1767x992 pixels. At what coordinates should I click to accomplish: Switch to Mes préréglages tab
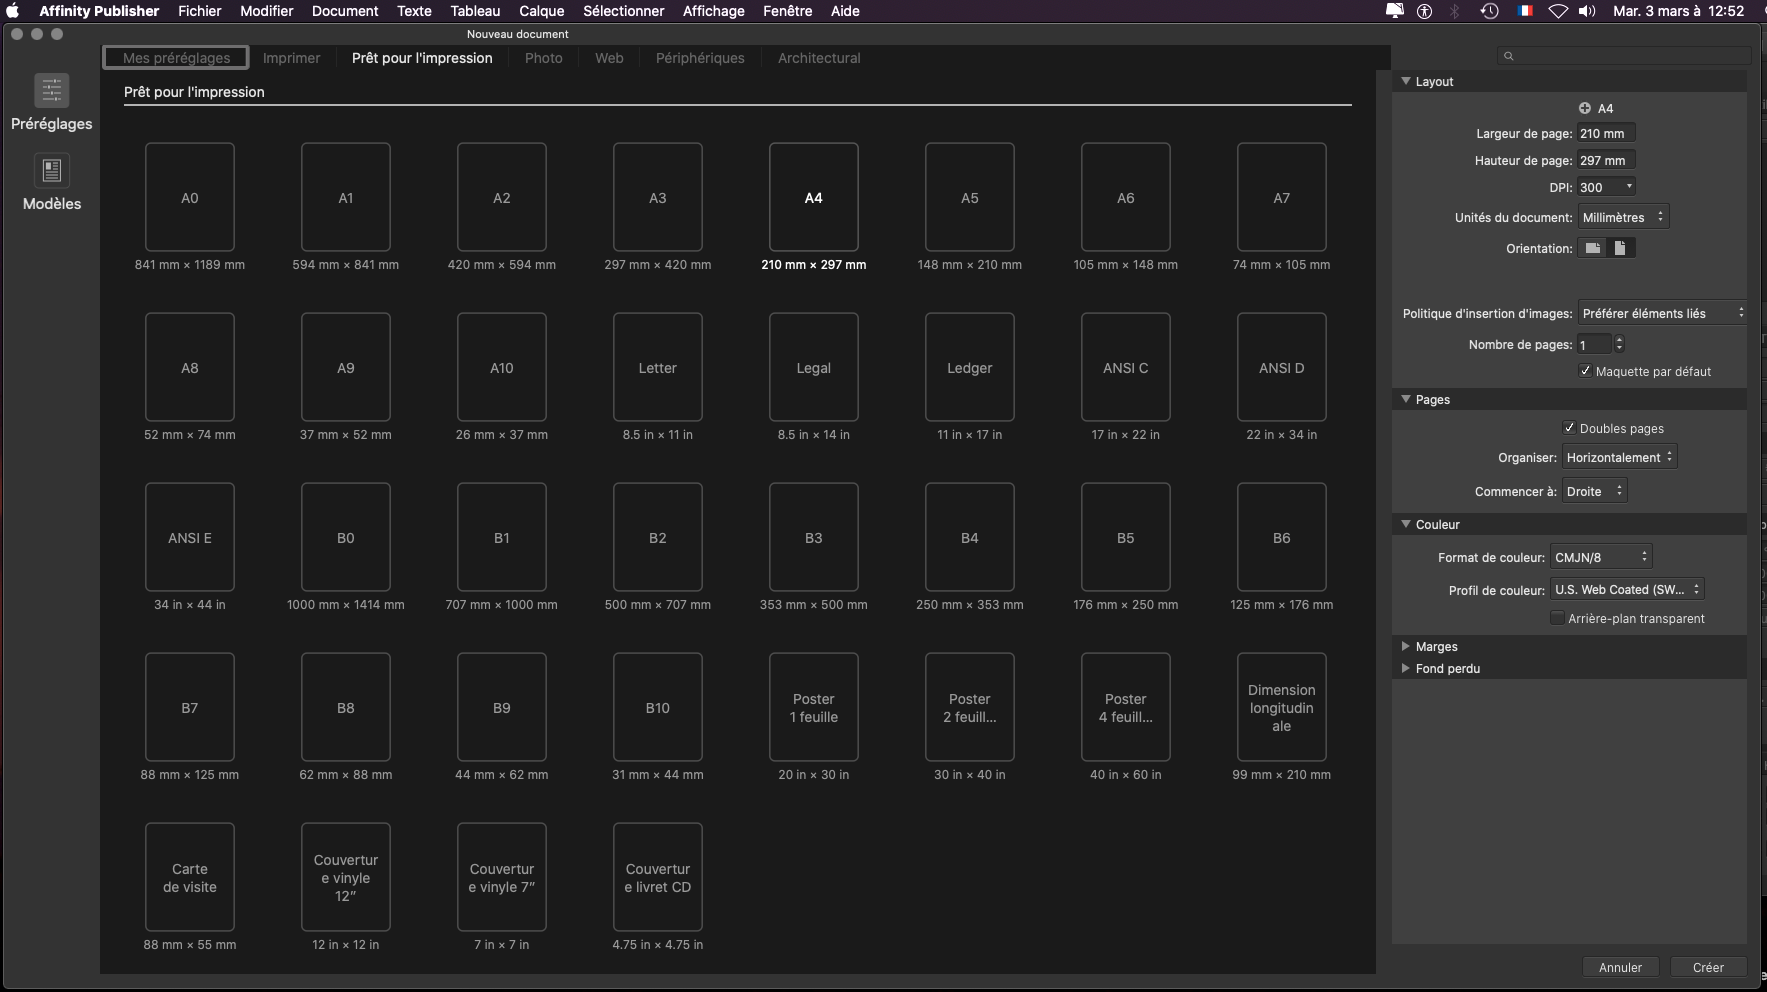pos(176,58)
